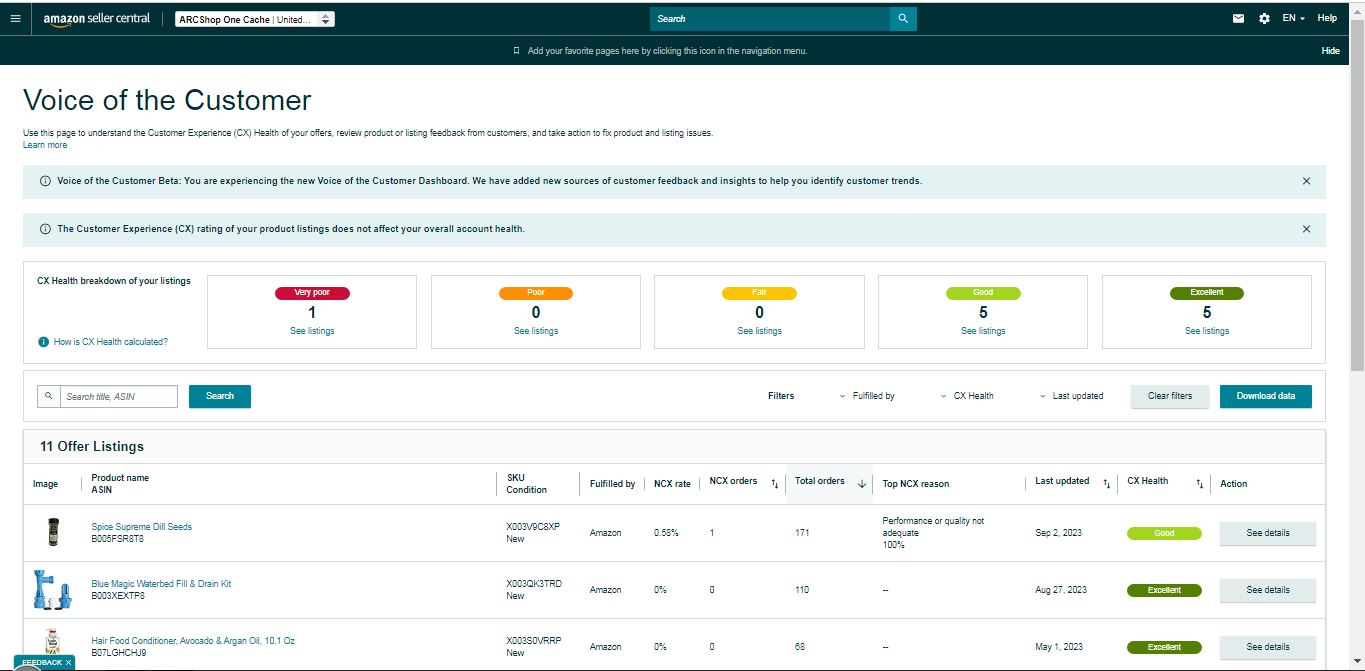
Task: Open the Feedback tab
Action: tap(41, 663)
